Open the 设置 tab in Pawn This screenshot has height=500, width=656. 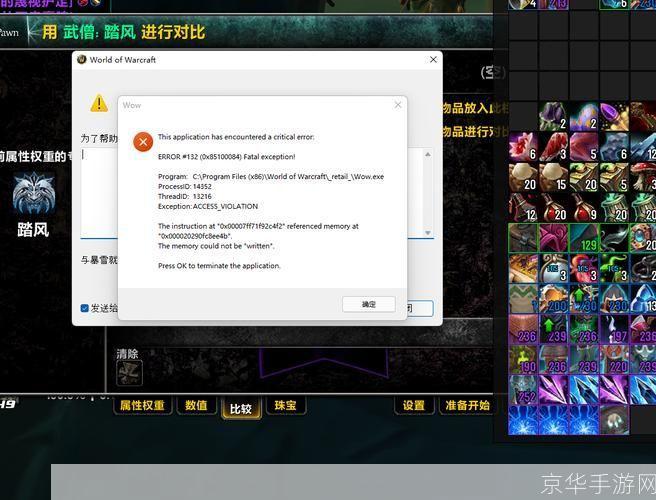tap(414, 405)
